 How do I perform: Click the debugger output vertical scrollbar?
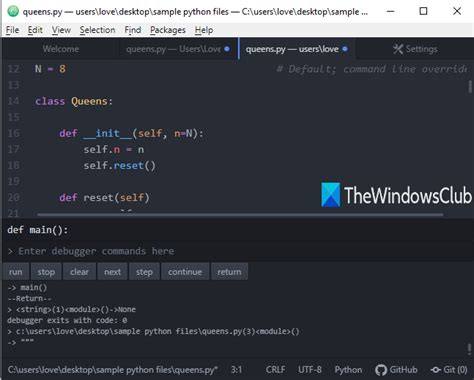coord(469,349)
